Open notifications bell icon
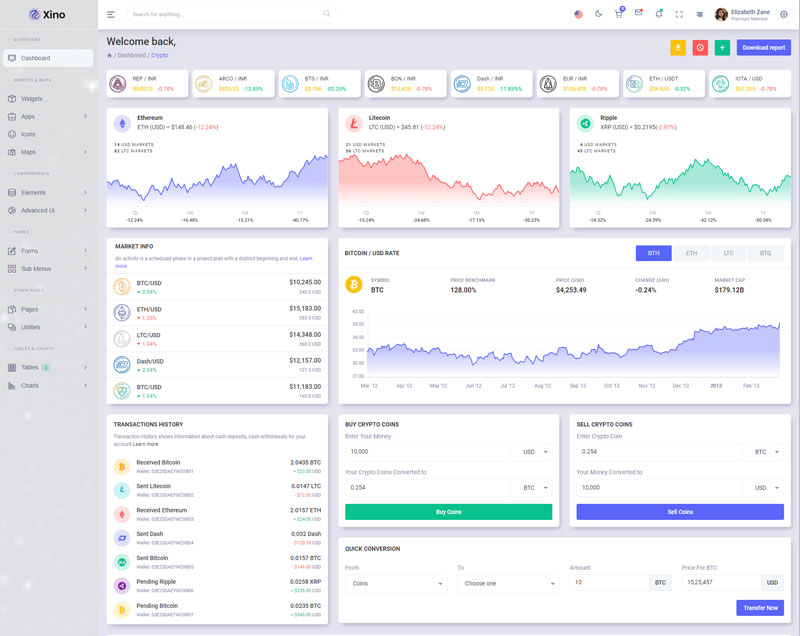This screenshot has width=800, height=636. pyautogui.click(x=659, y=14)
